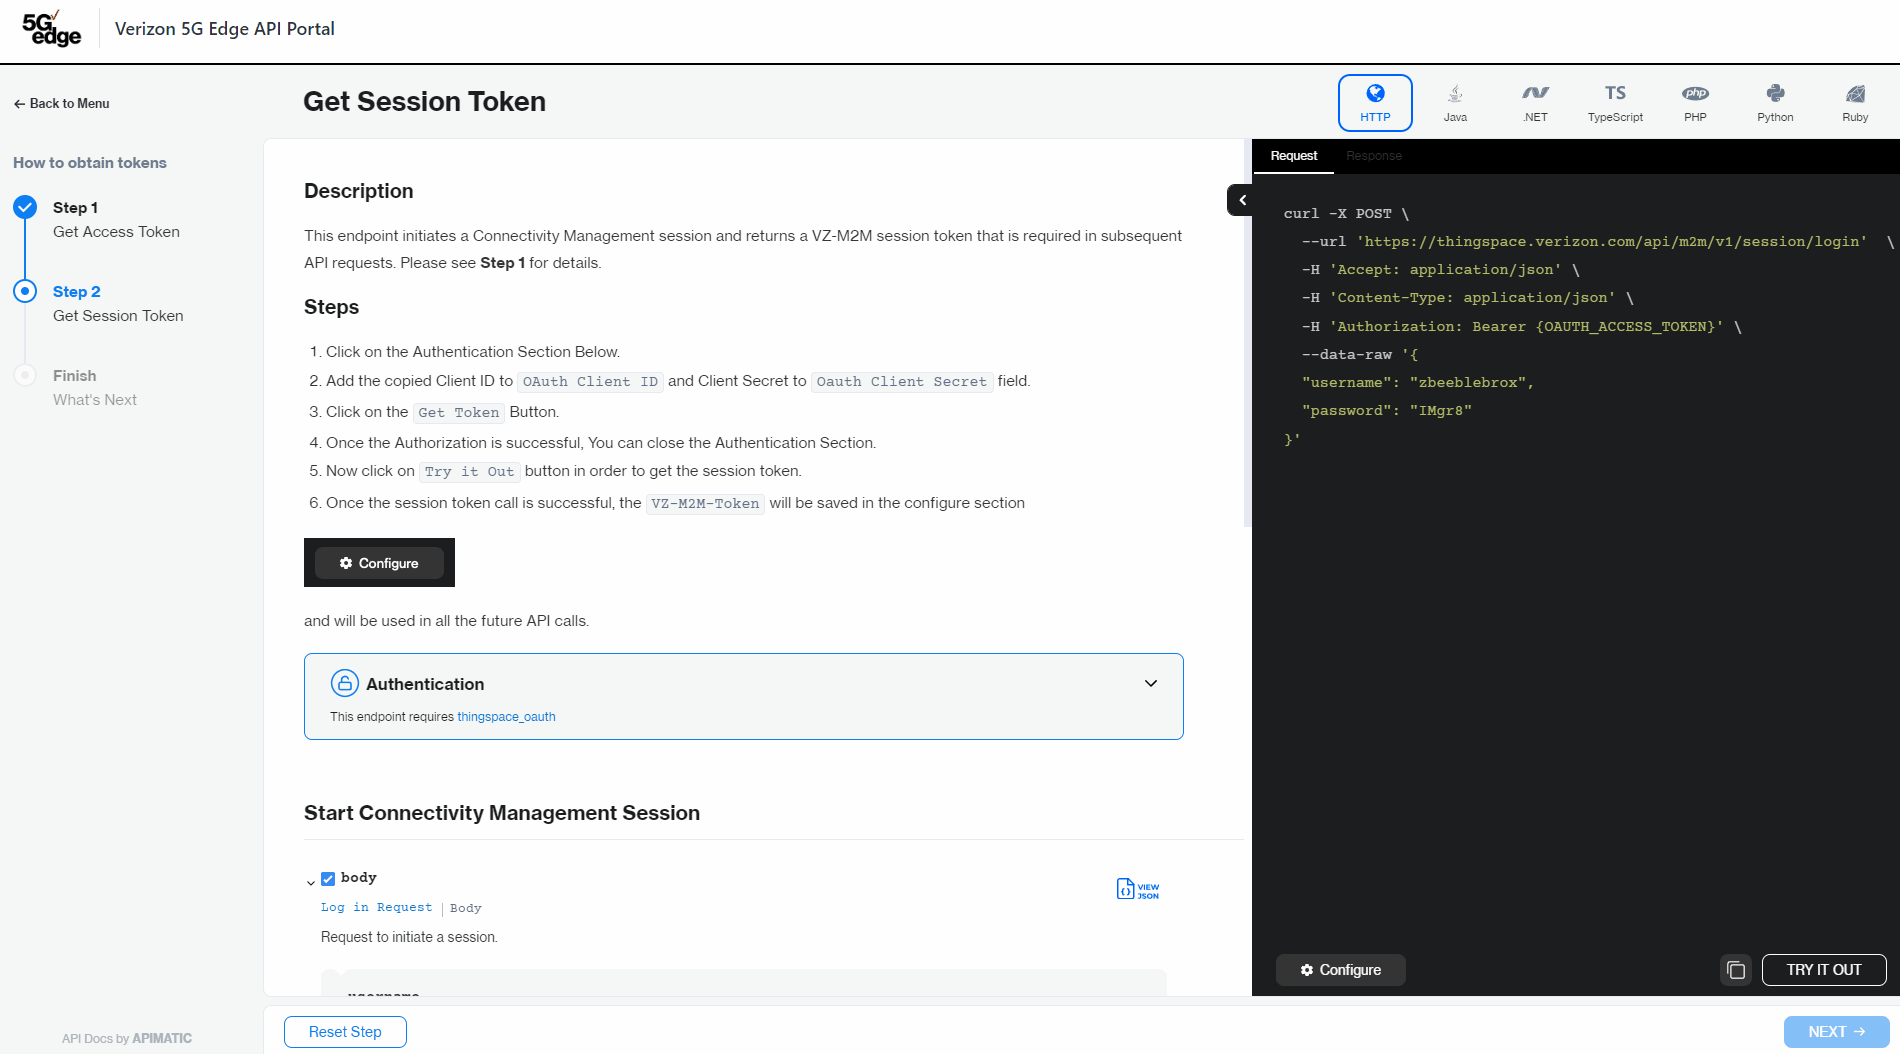Click the session login URL text
Image resolution: width=1900 pixels, height=1054 pixels.
(x=1611, y=241)
